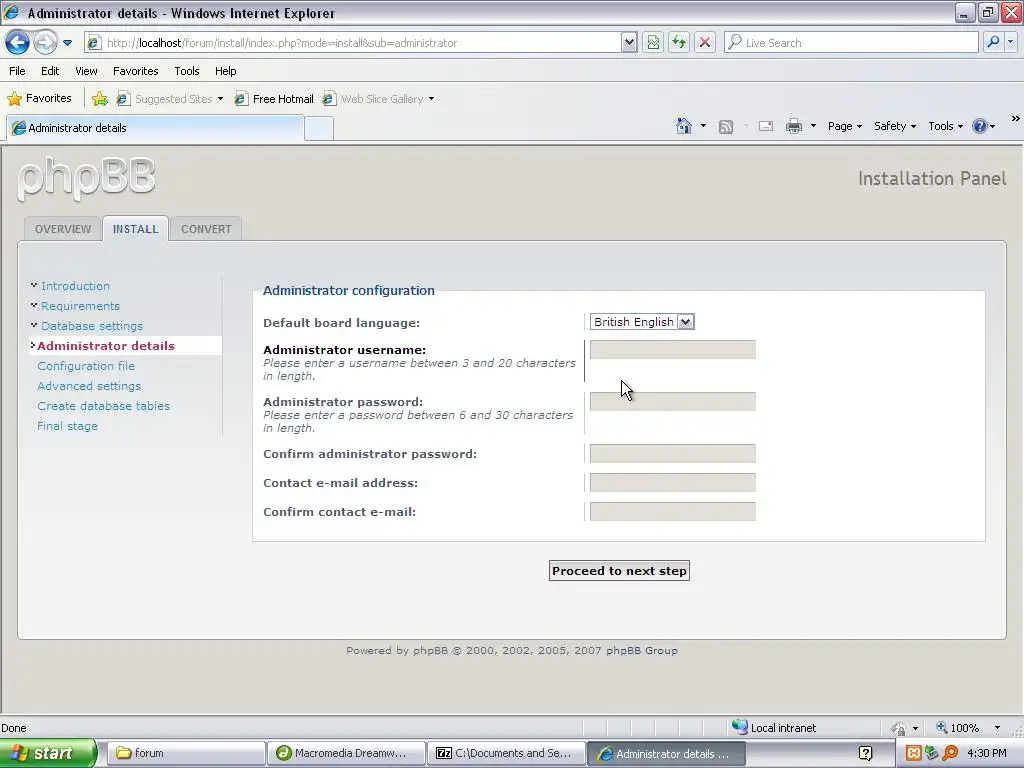1024x768 pixels.
Task: Expand the command bar overflow chevron
Action: (1015, 118)
